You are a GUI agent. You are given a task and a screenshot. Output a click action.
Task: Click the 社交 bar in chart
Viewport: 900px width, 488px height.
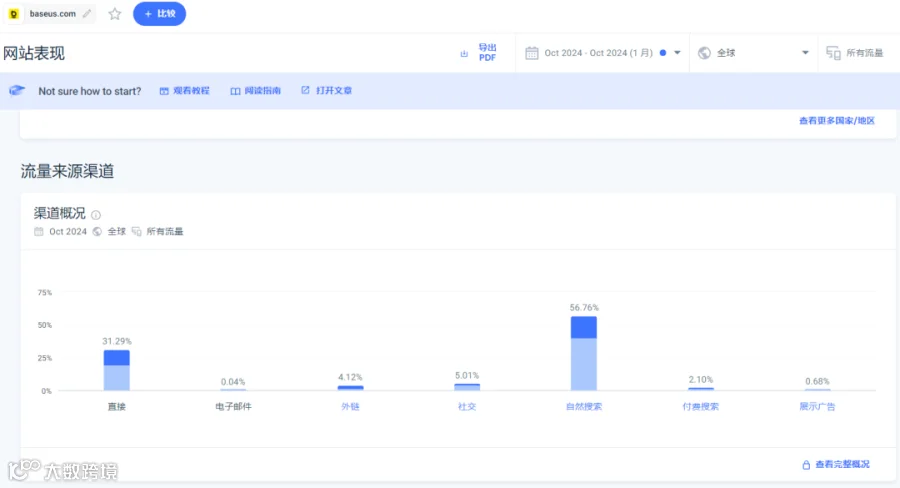click(x=467, y=387)
